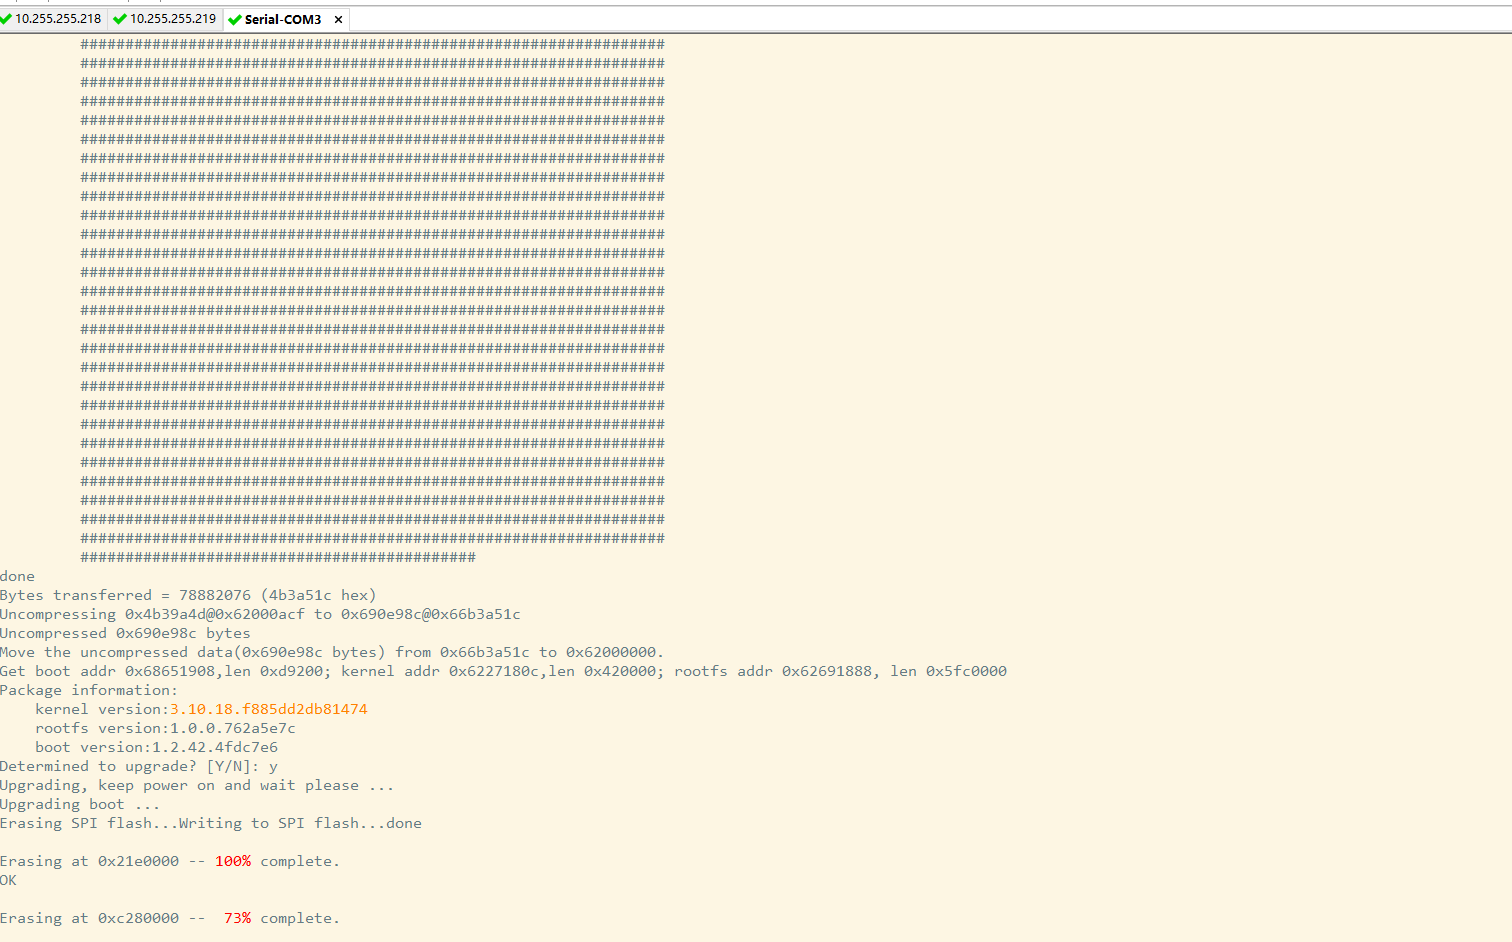Click the green checkmark on 10.255.255.219 tab
The image size is (1512, 942).
coord(120,19)
